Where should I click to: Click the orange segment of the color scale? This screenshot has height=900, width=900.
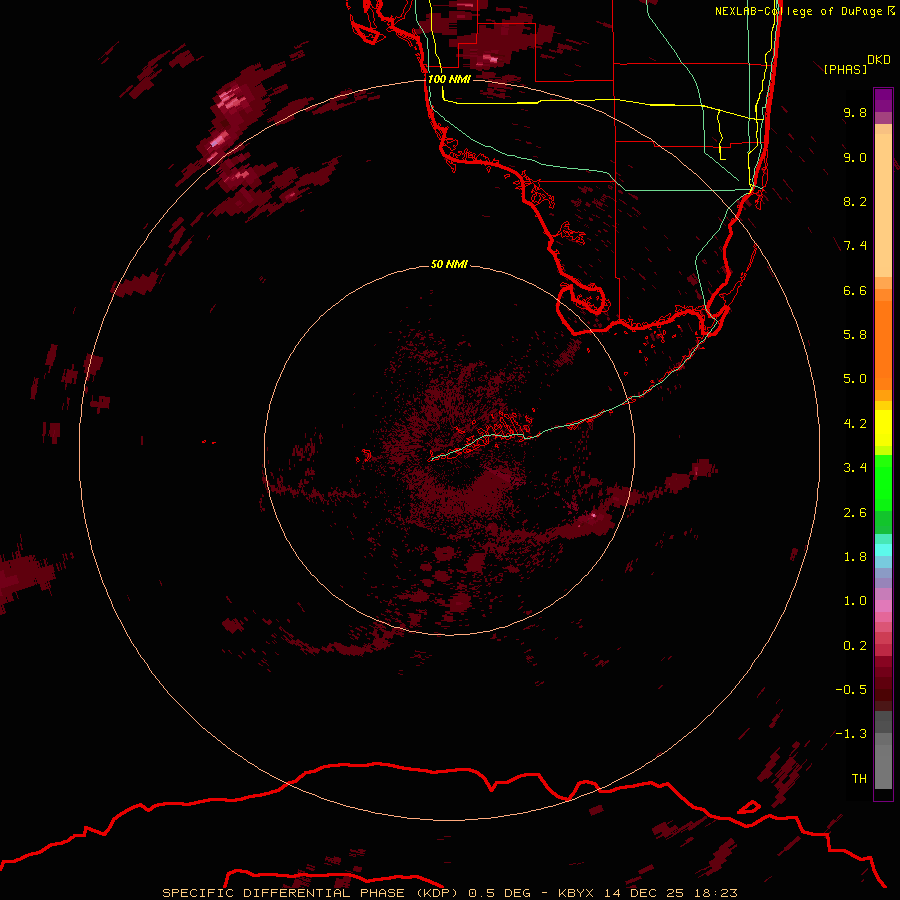coord(883,345)
